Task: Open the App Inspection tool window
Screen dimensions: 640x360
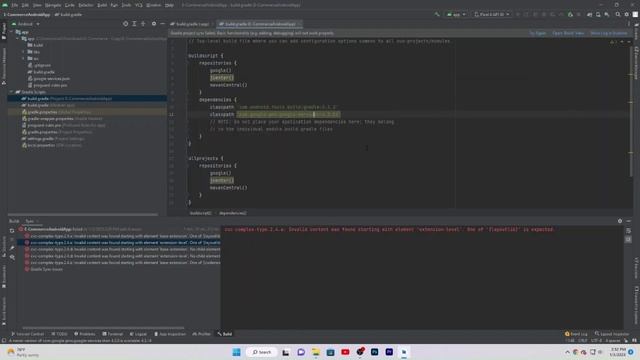Action: coord(170,334)
